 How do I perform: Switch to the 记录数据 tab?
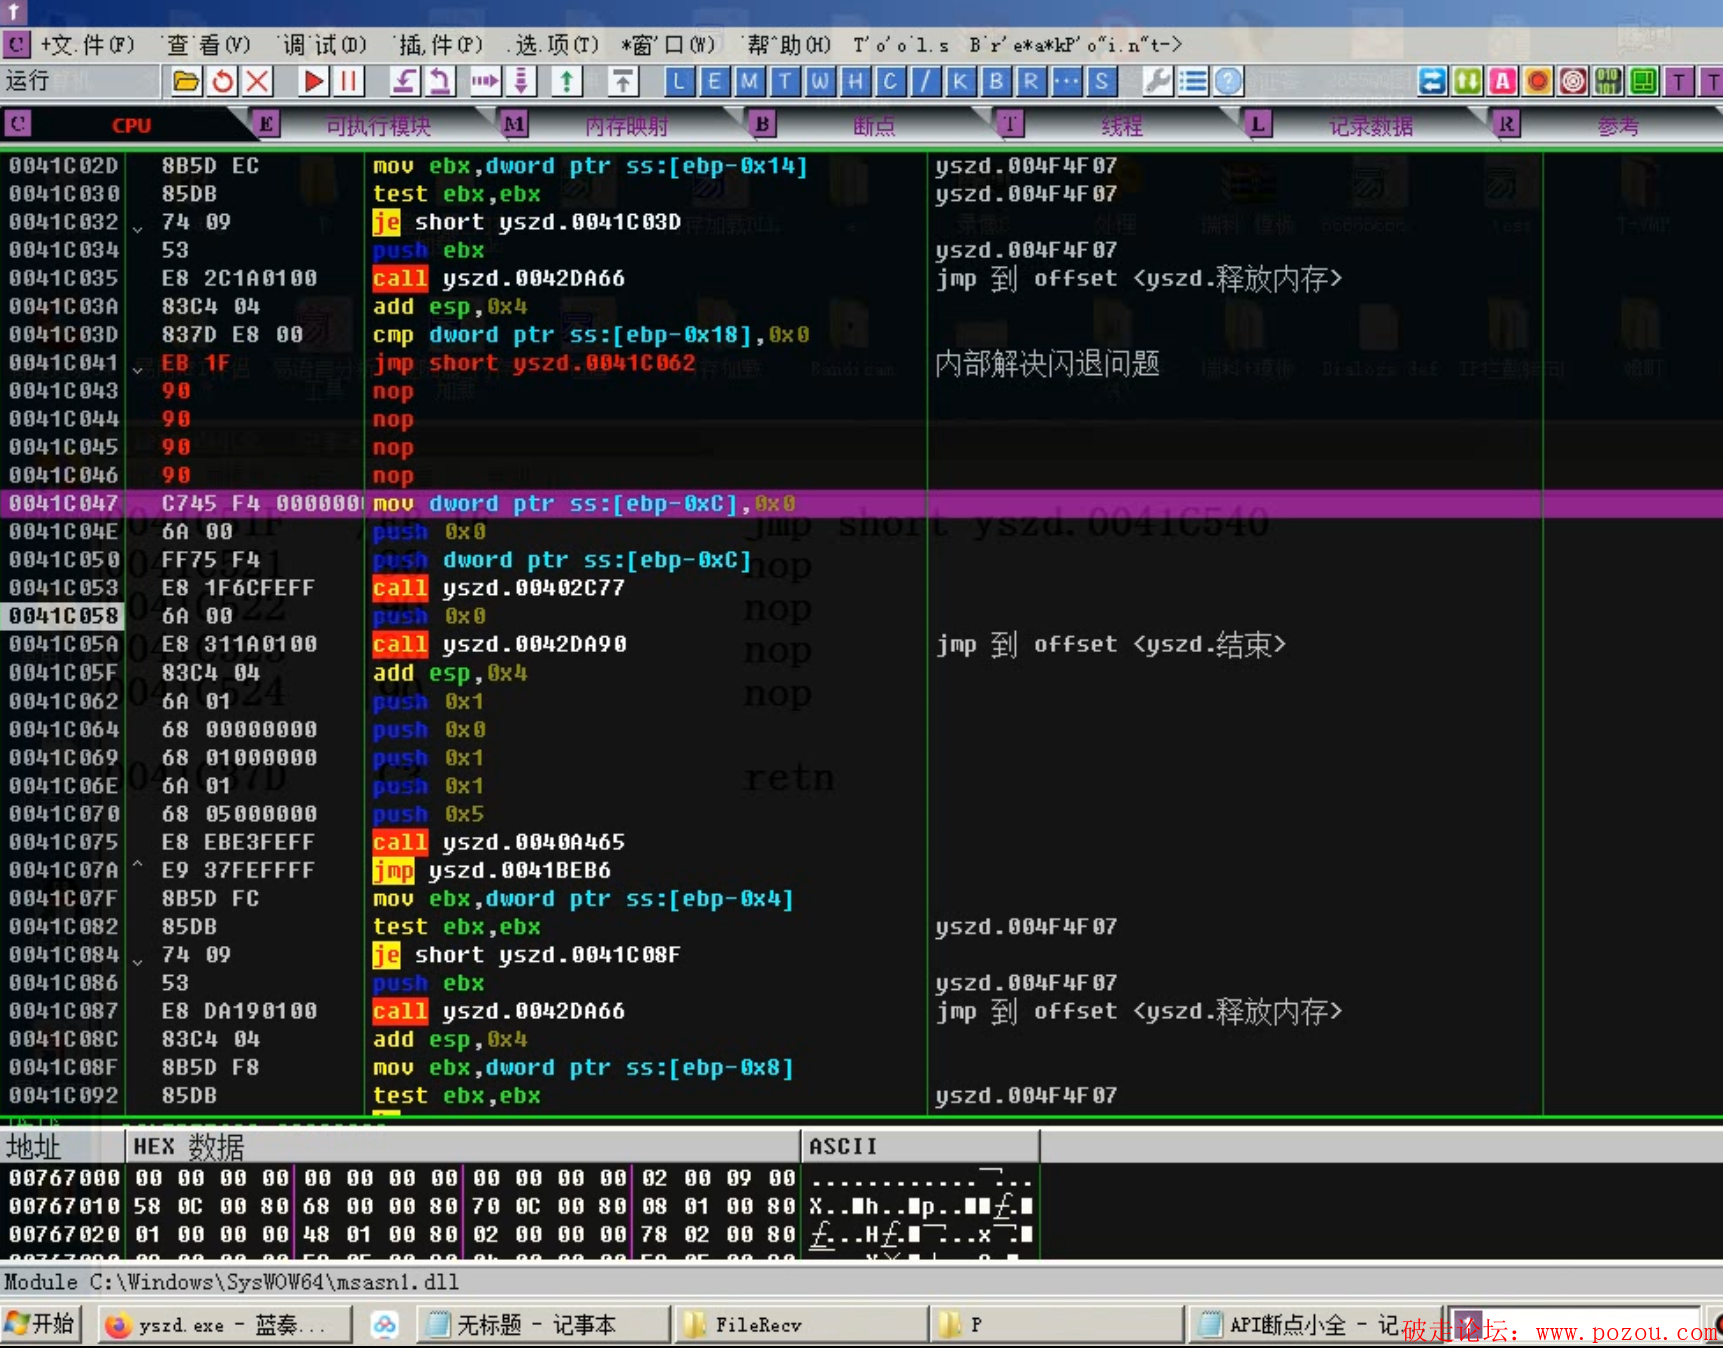(1370, 126)
